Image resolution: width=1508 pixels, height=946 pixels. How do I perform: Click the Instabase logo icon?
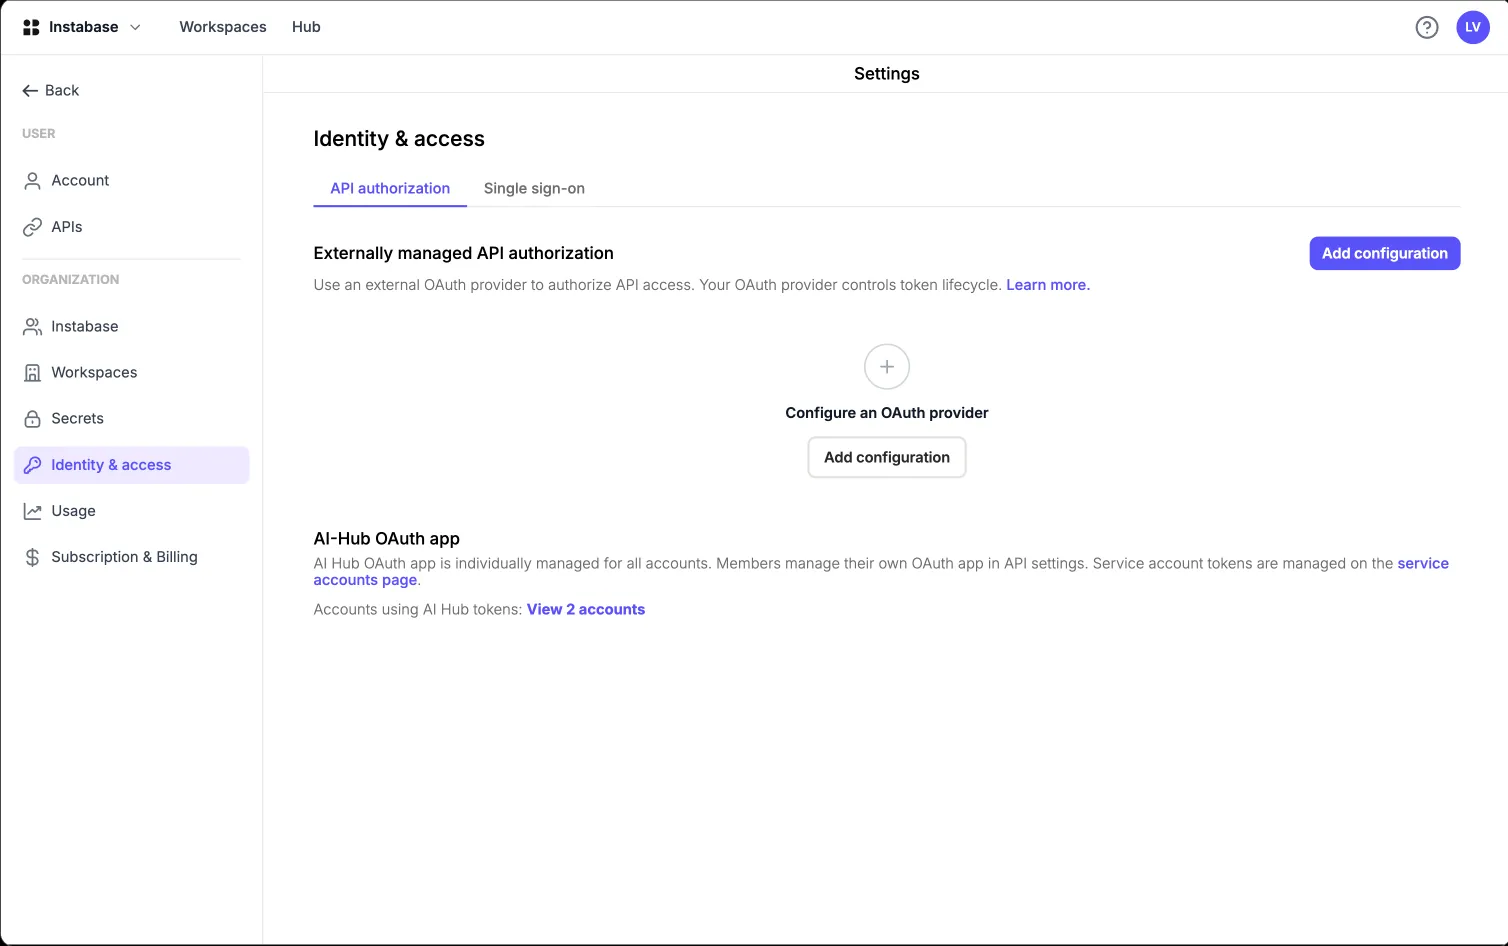tap(31, 27)
